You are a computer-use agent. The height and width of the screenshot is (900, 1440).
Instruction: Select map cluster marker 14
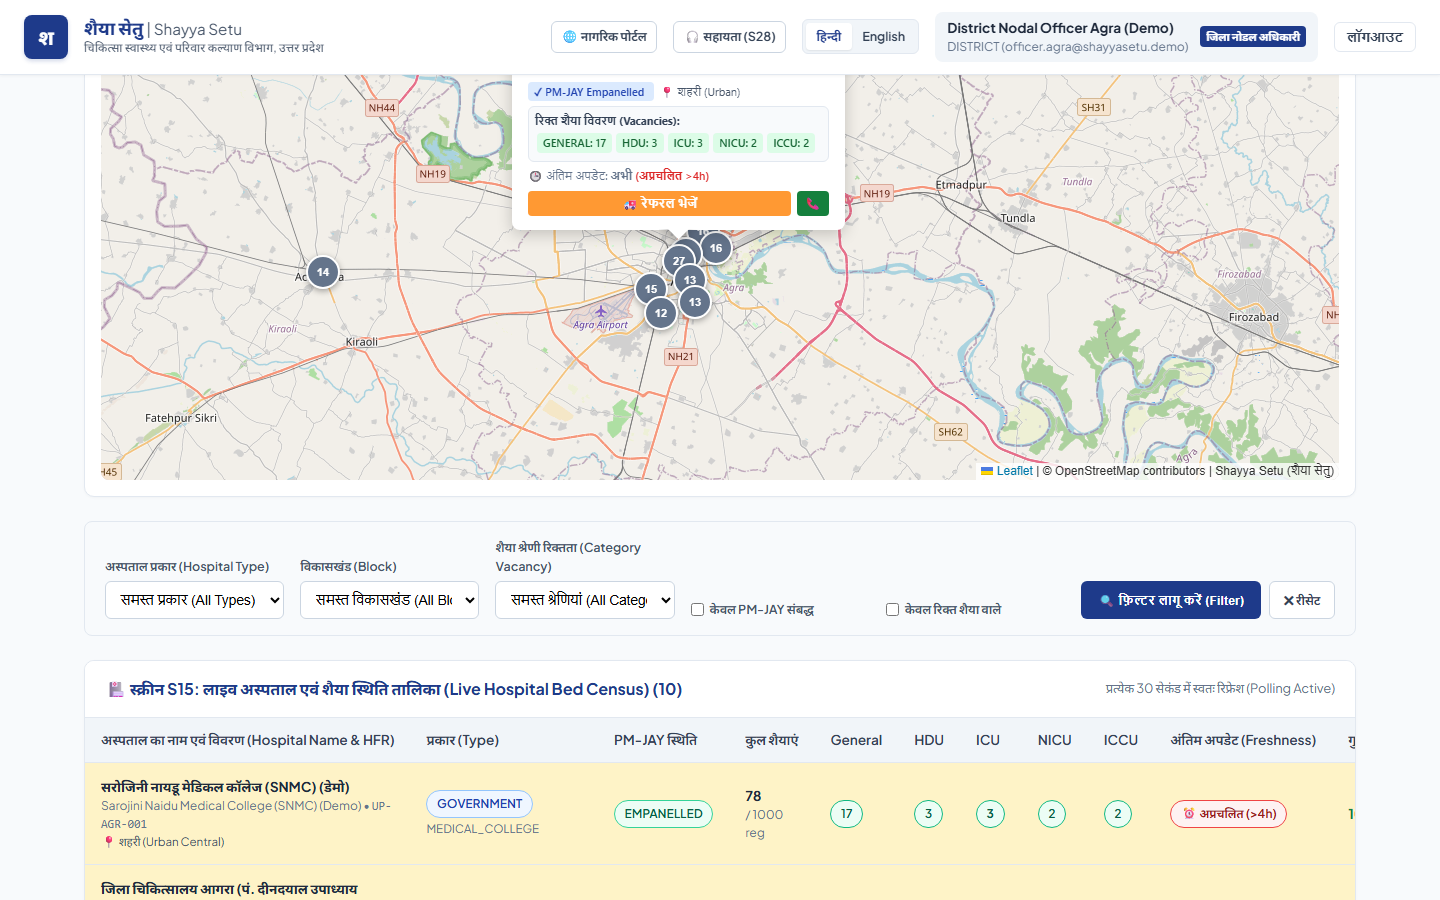[323, 271]
